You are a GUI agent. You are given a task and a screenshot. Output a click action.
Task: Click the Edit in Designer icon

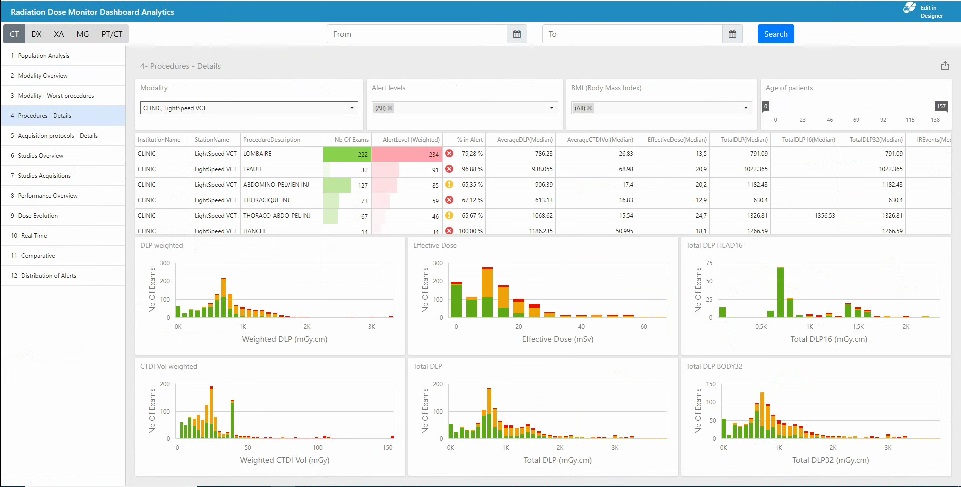[910, 8]
